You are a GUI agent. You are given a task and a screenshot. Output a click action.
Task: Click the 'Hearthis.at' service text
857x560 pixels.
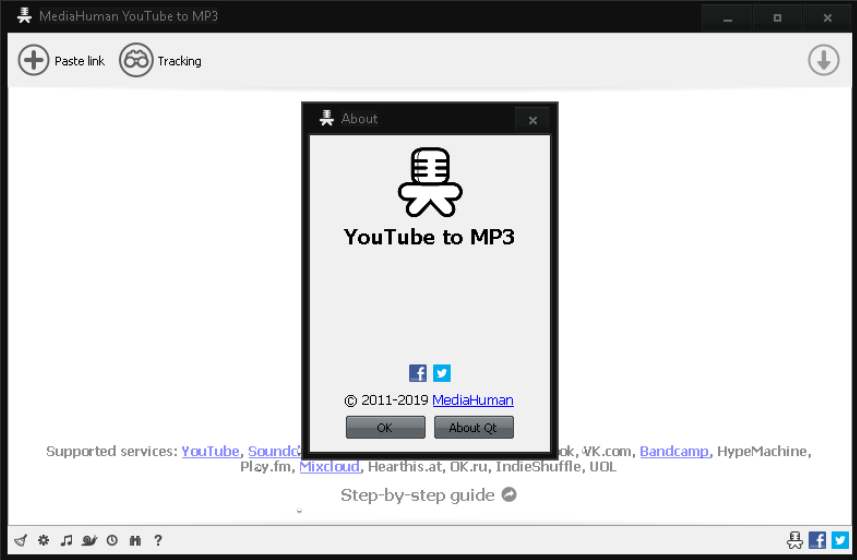404,467
